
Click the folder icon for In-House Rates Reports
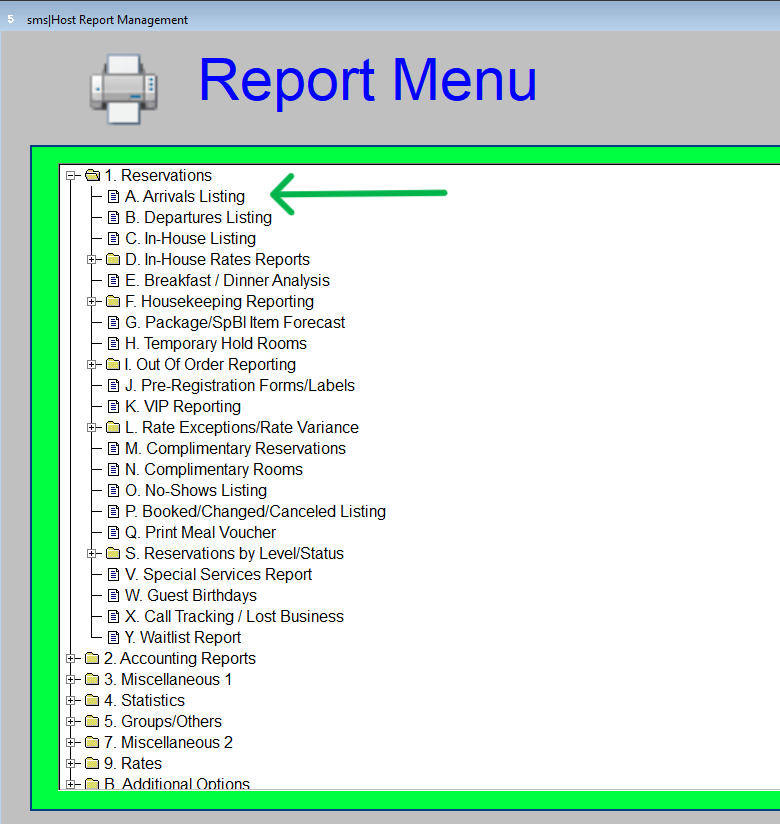[113, 260]
